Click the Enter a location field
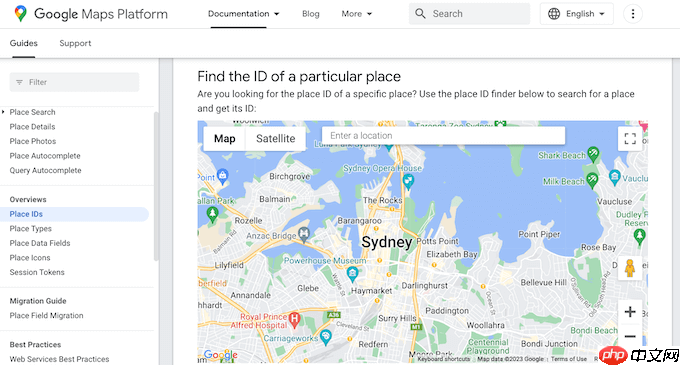680x365 pixels. [443, 136]
